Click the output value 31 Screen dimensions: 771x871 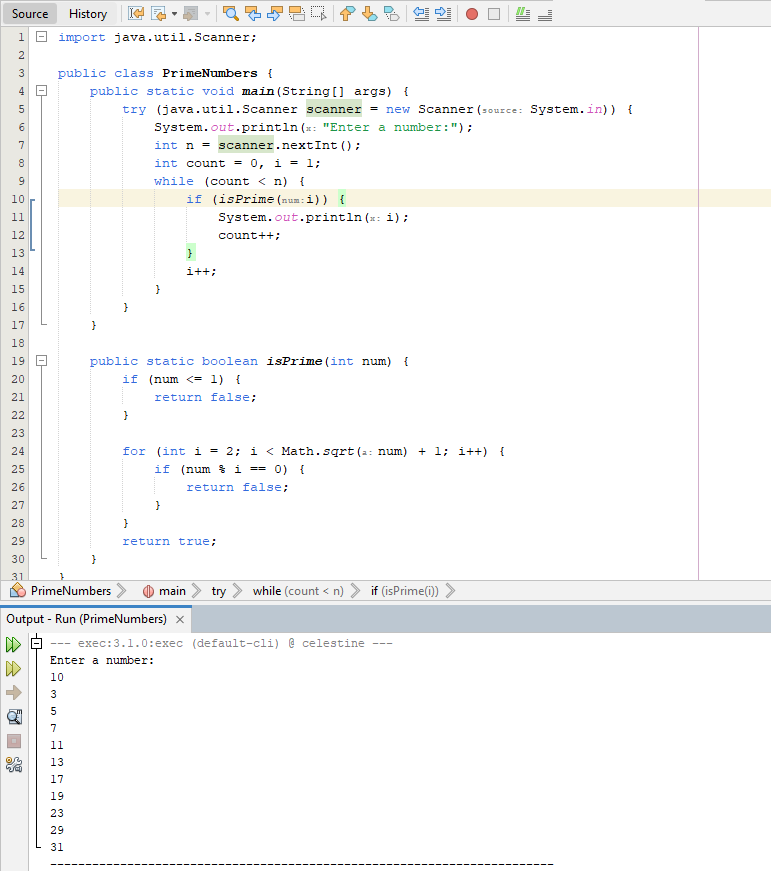click(57, 847)
